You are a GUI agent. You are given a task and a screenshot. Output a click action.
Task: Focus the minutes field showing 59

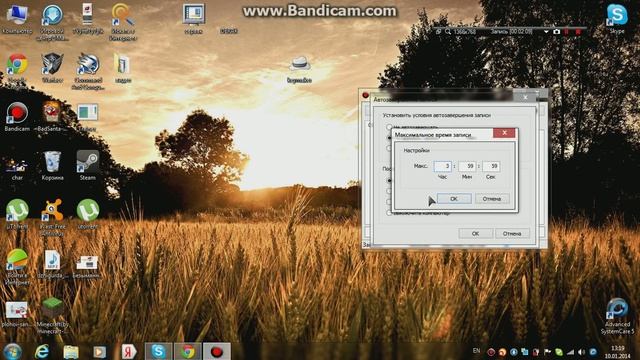(467, 166)
